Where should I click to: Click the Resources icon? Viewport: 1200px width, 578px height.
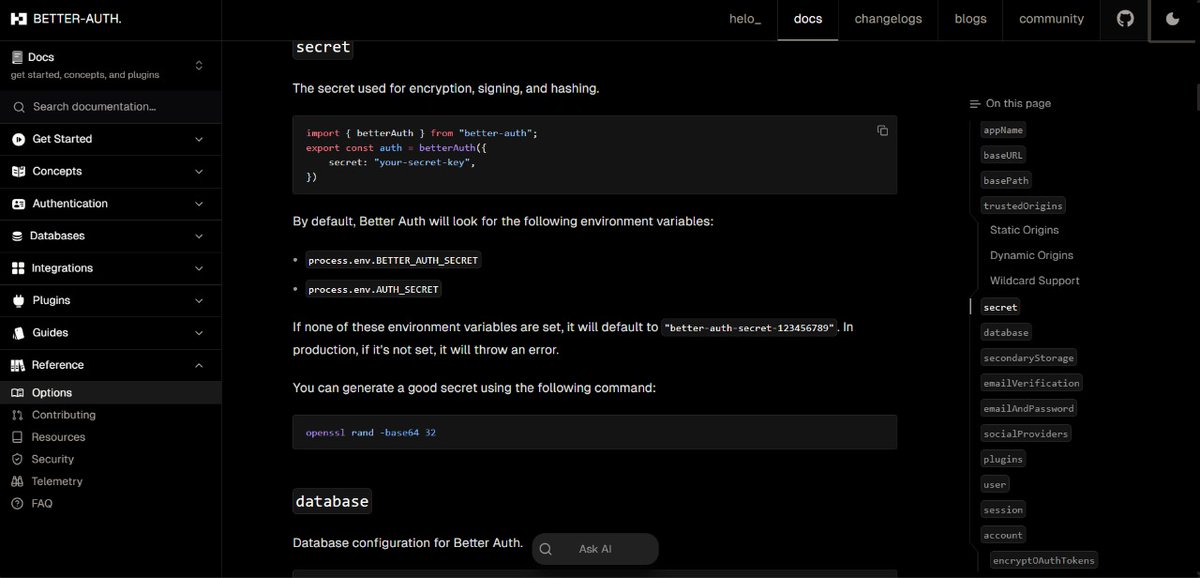click(17, 437)
